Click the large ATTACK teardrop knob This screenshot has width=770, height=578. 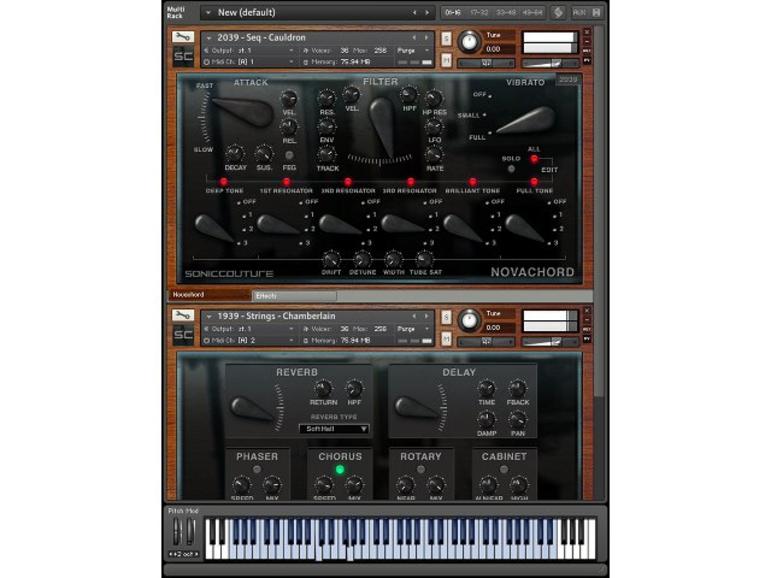pos(246,111)
